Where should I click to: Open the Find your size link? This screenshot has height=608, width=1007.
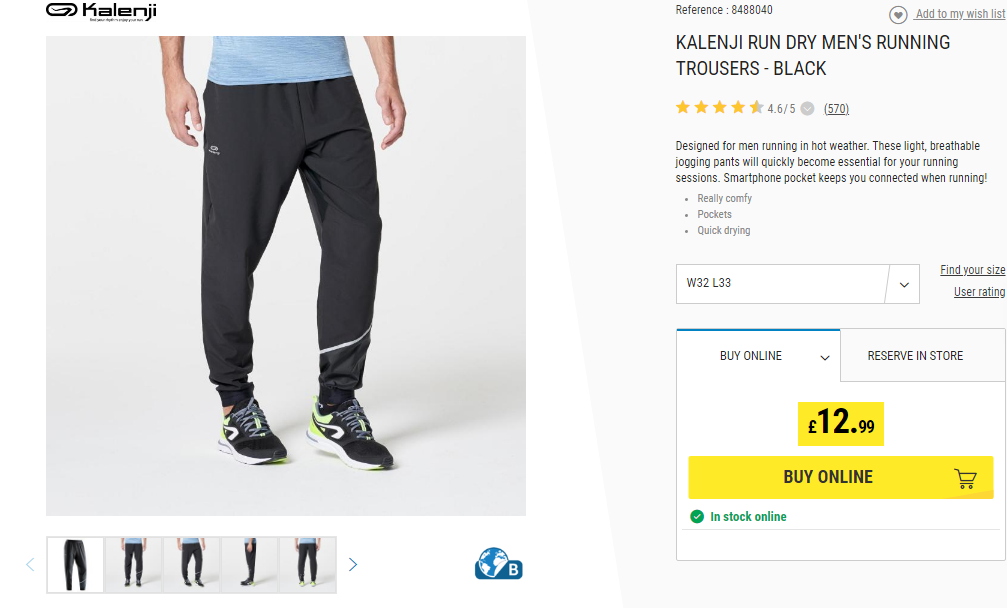tap(972, 270)
